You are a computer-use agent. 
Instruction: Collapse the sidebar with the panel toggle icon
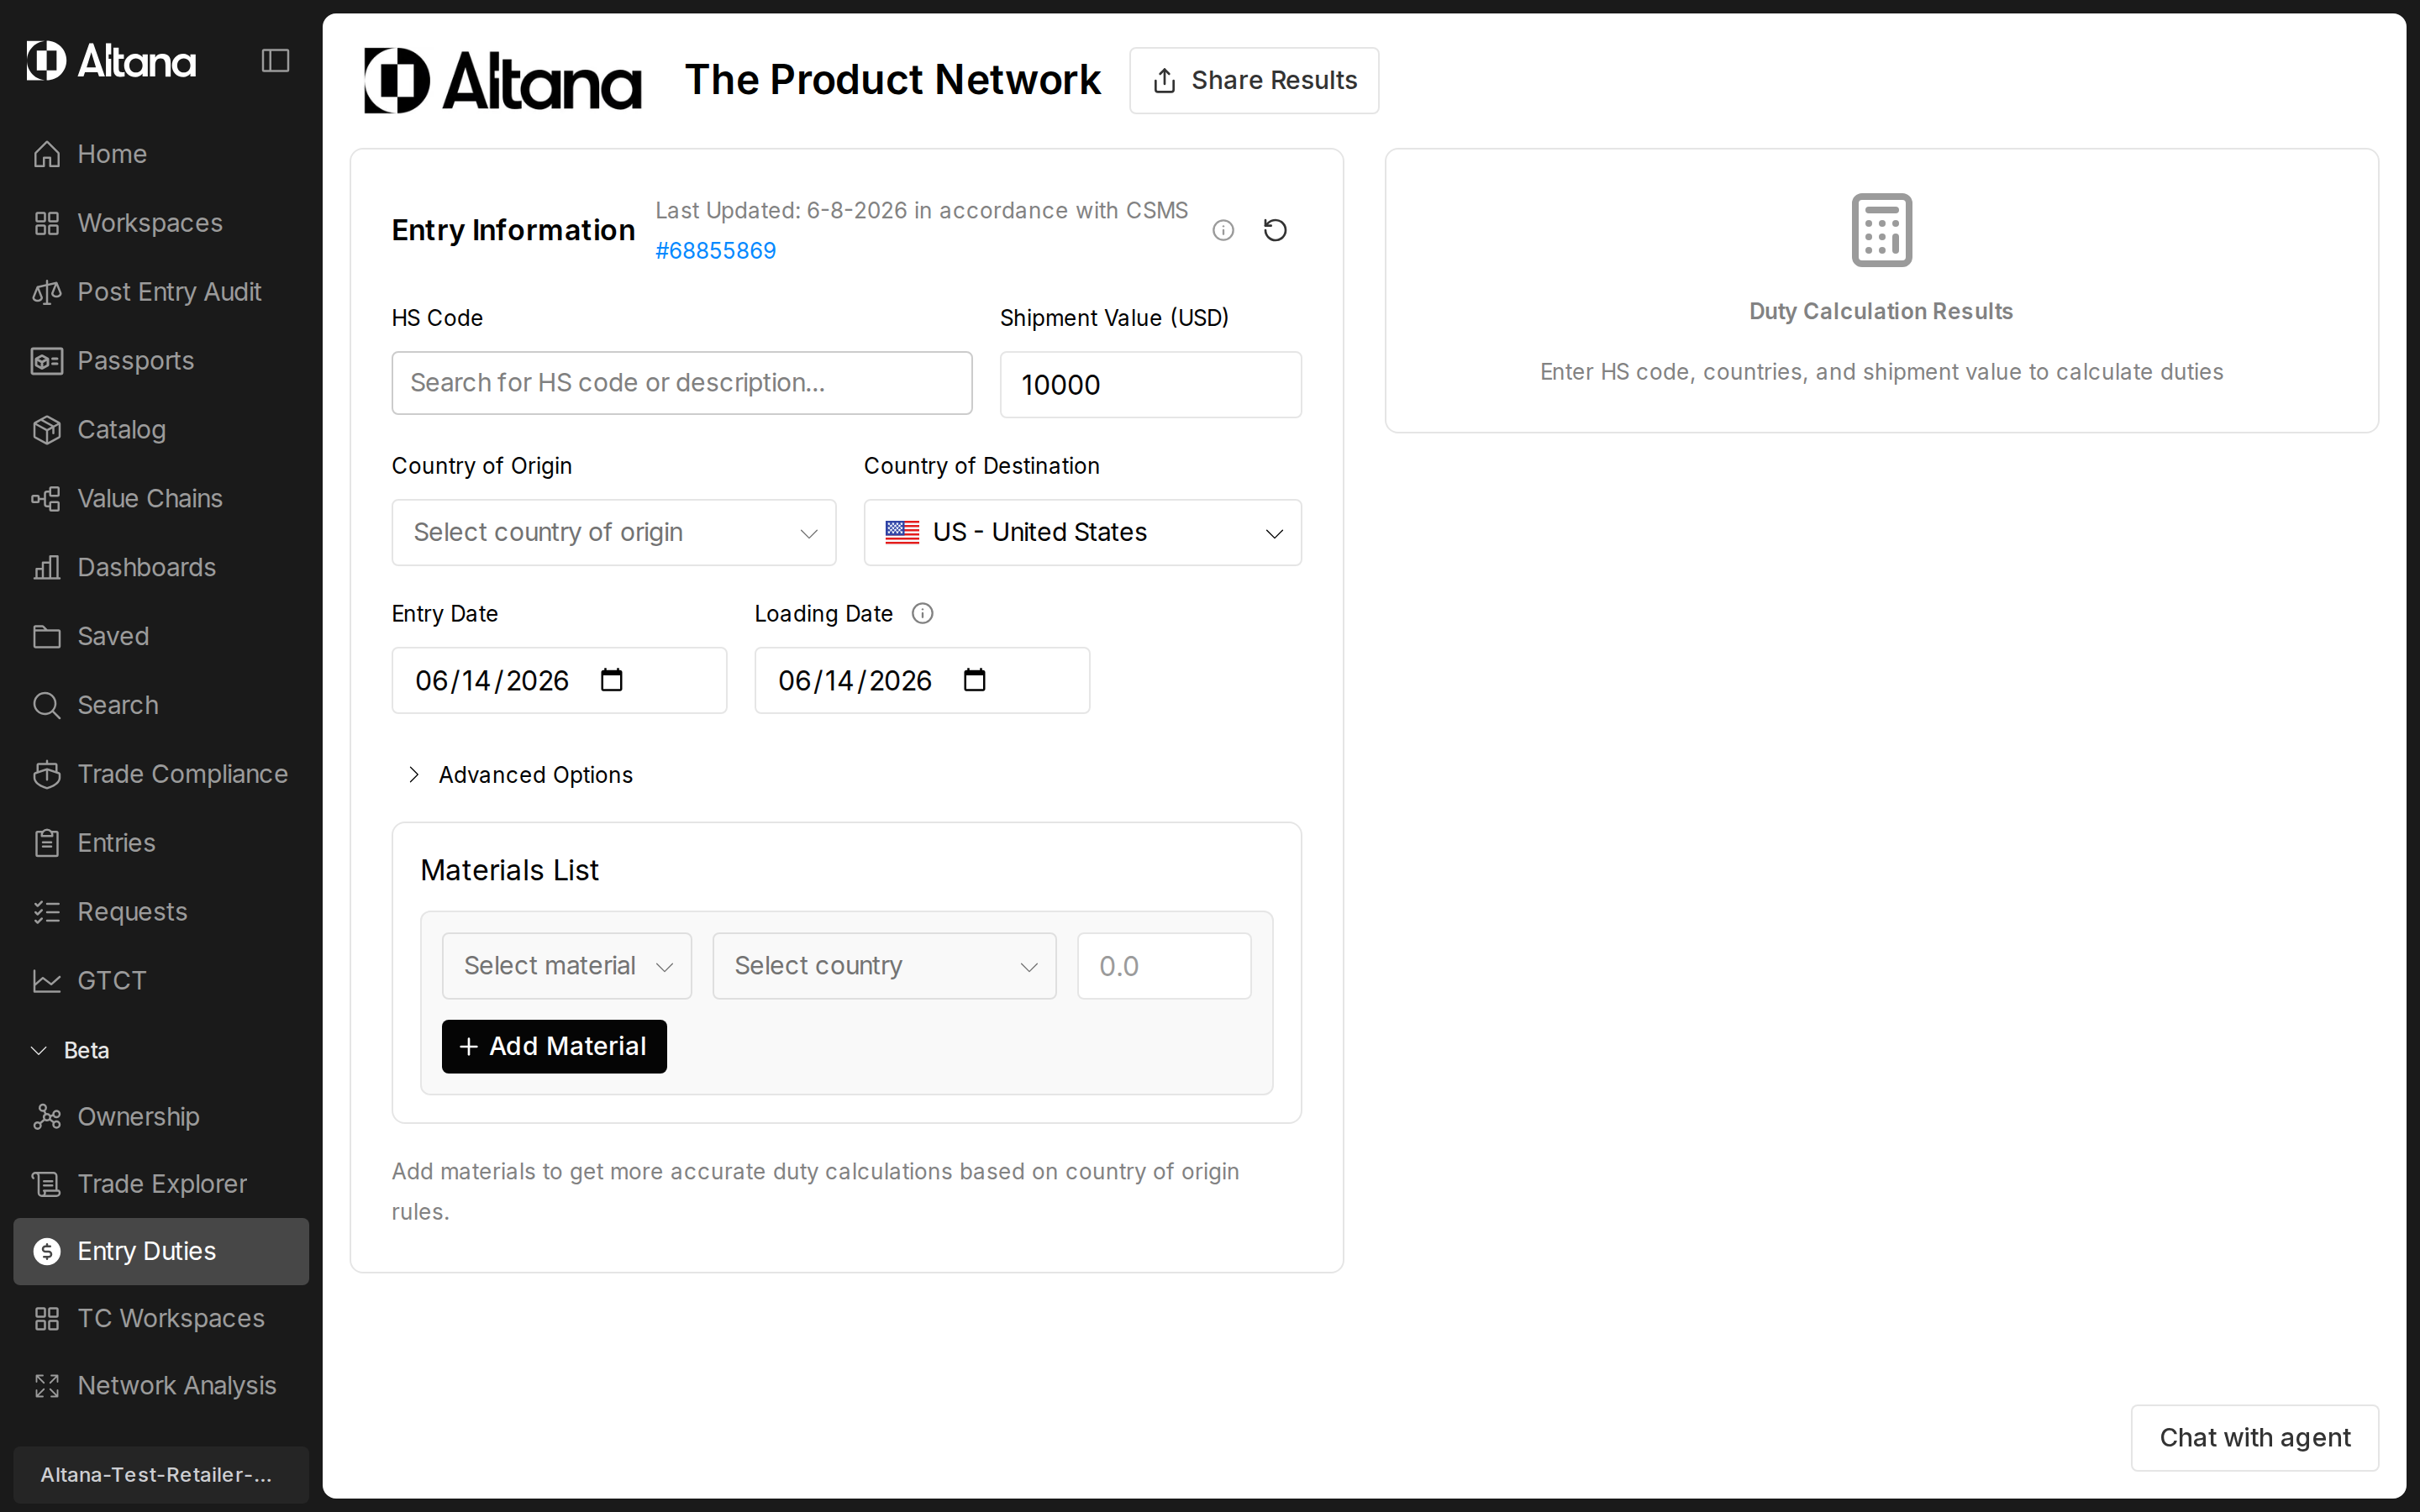tap(275, 61)
